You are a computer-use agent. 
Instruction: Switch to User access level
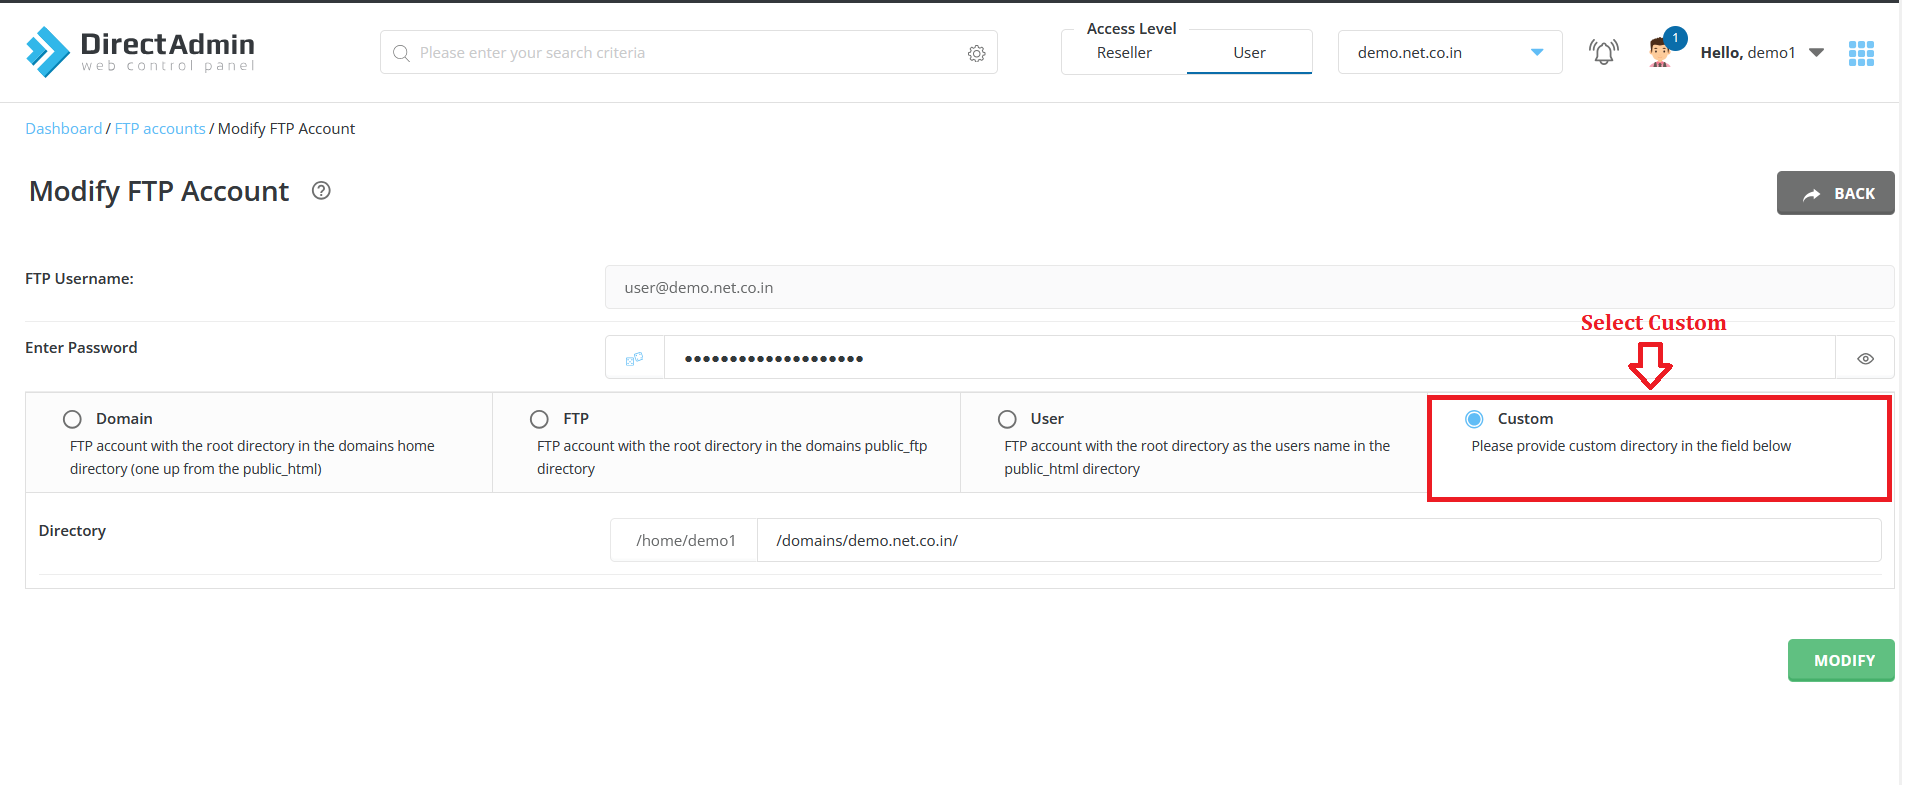1249,53
